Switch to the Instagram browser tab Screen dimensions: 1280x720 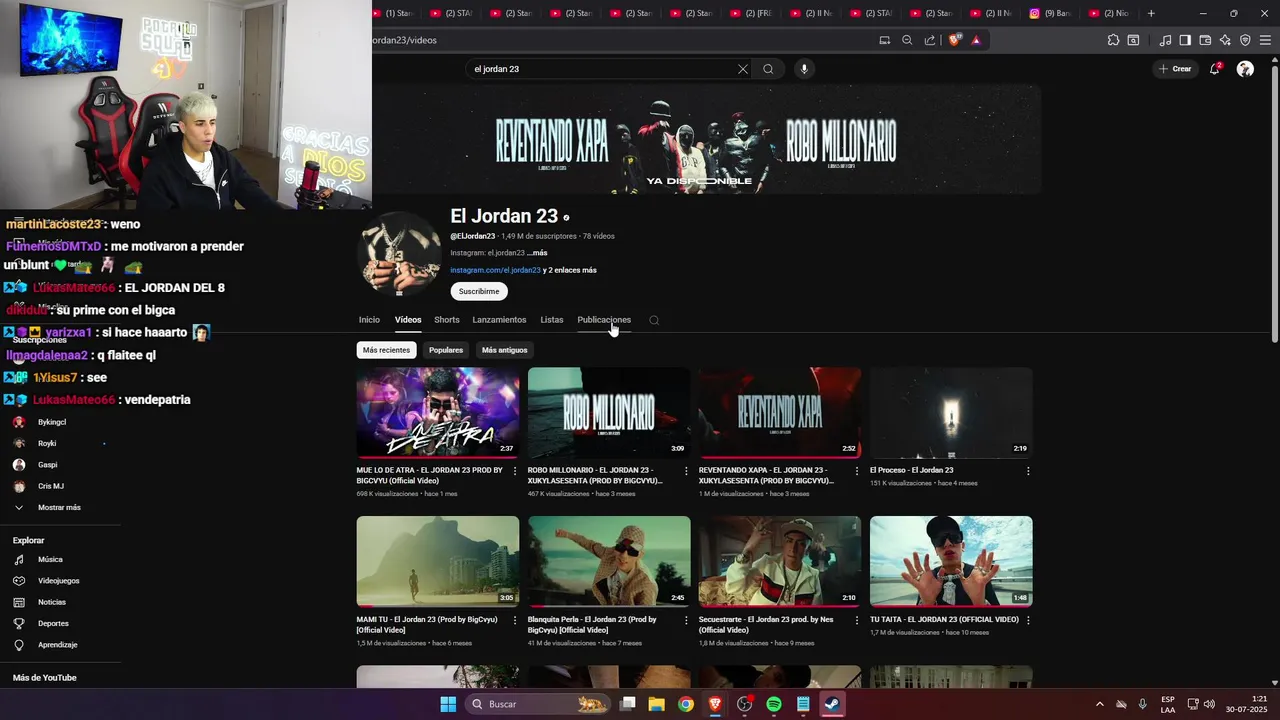(1052, 13)
